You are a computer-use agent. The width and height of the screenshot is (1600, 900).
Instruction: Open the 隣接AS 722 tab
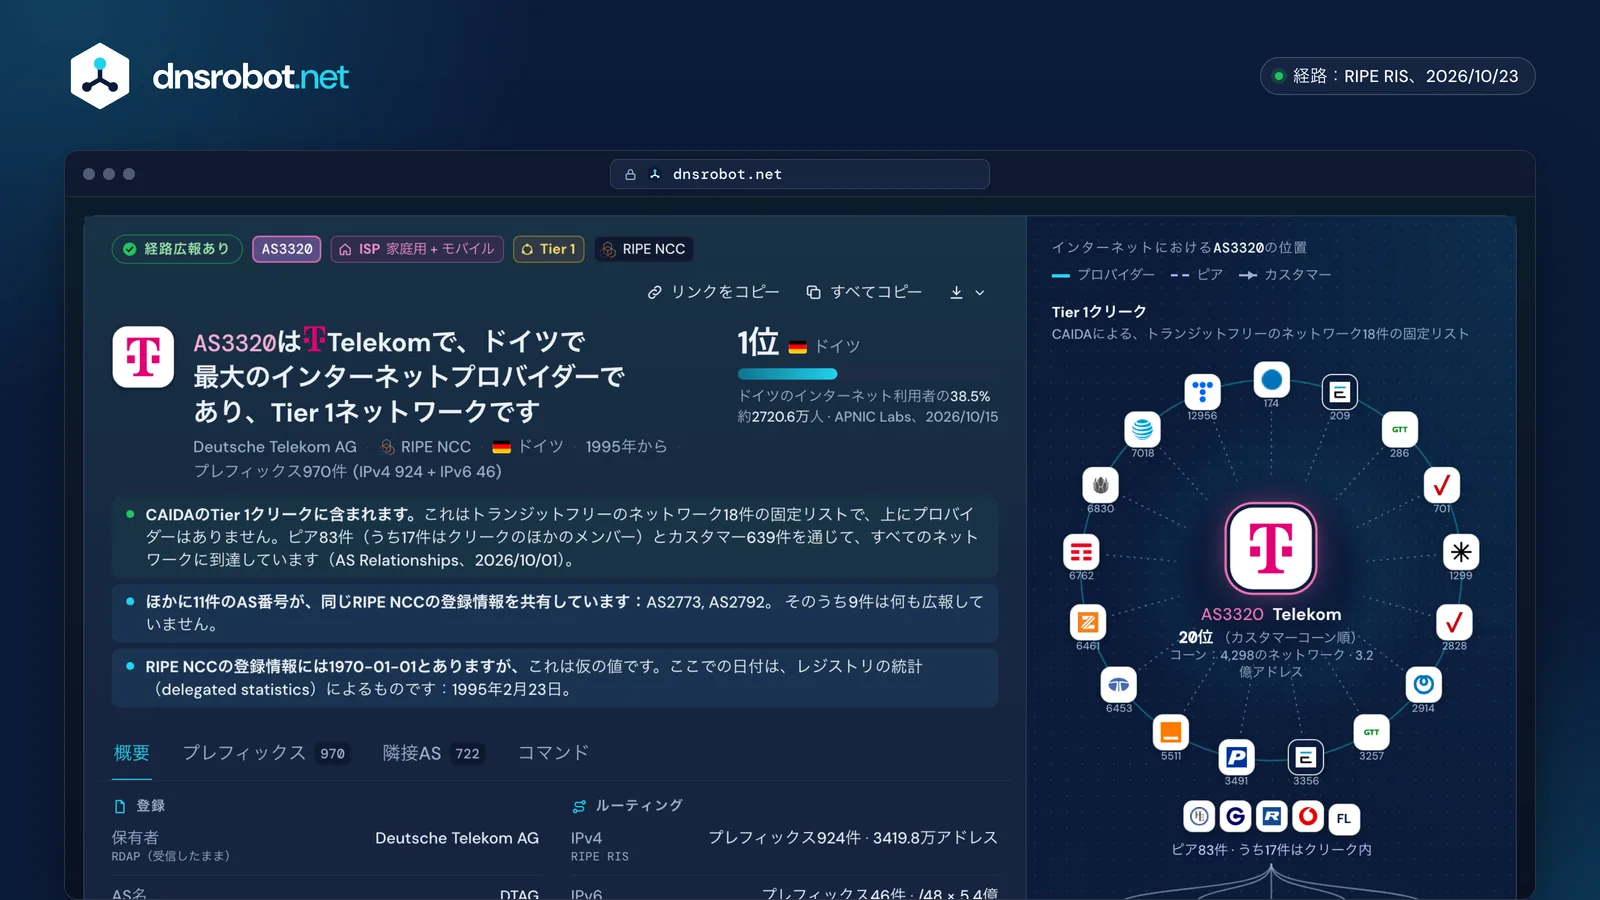click(x=433, y=753)
